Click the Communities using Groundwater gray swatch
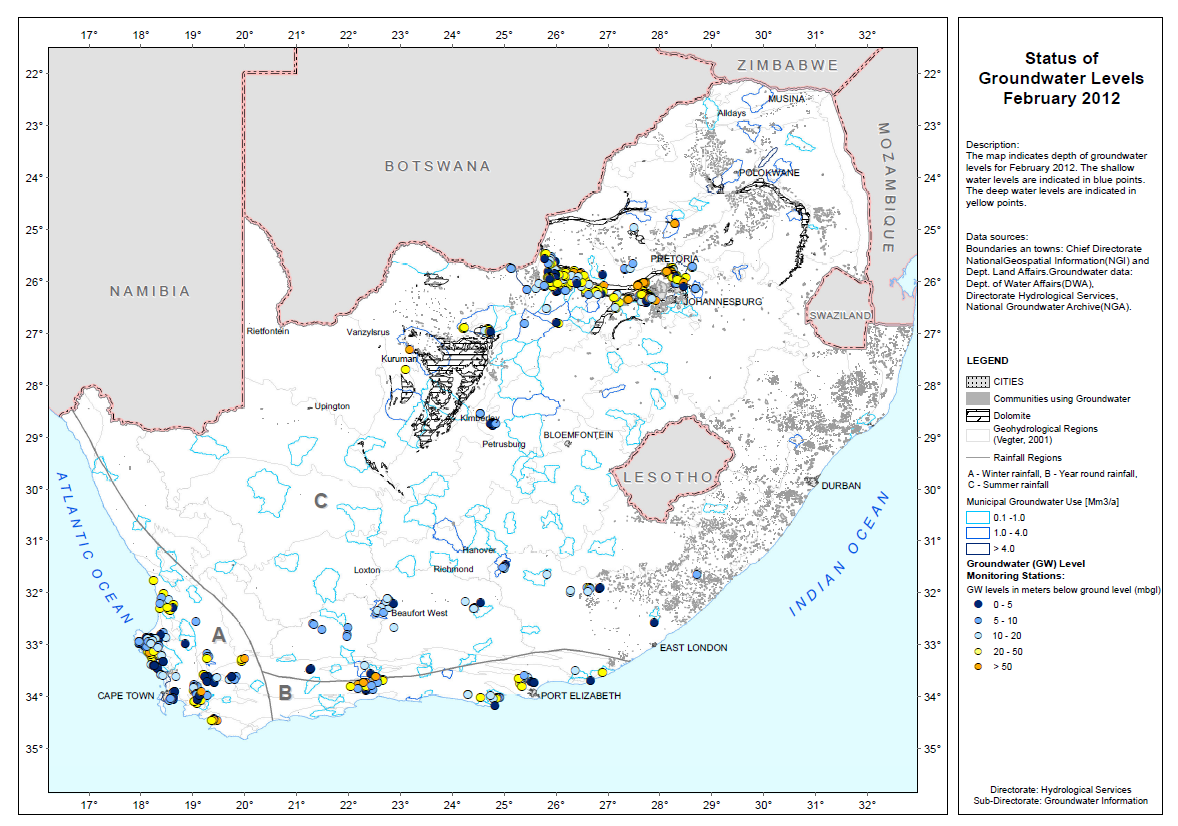 [x=977, y=398]
